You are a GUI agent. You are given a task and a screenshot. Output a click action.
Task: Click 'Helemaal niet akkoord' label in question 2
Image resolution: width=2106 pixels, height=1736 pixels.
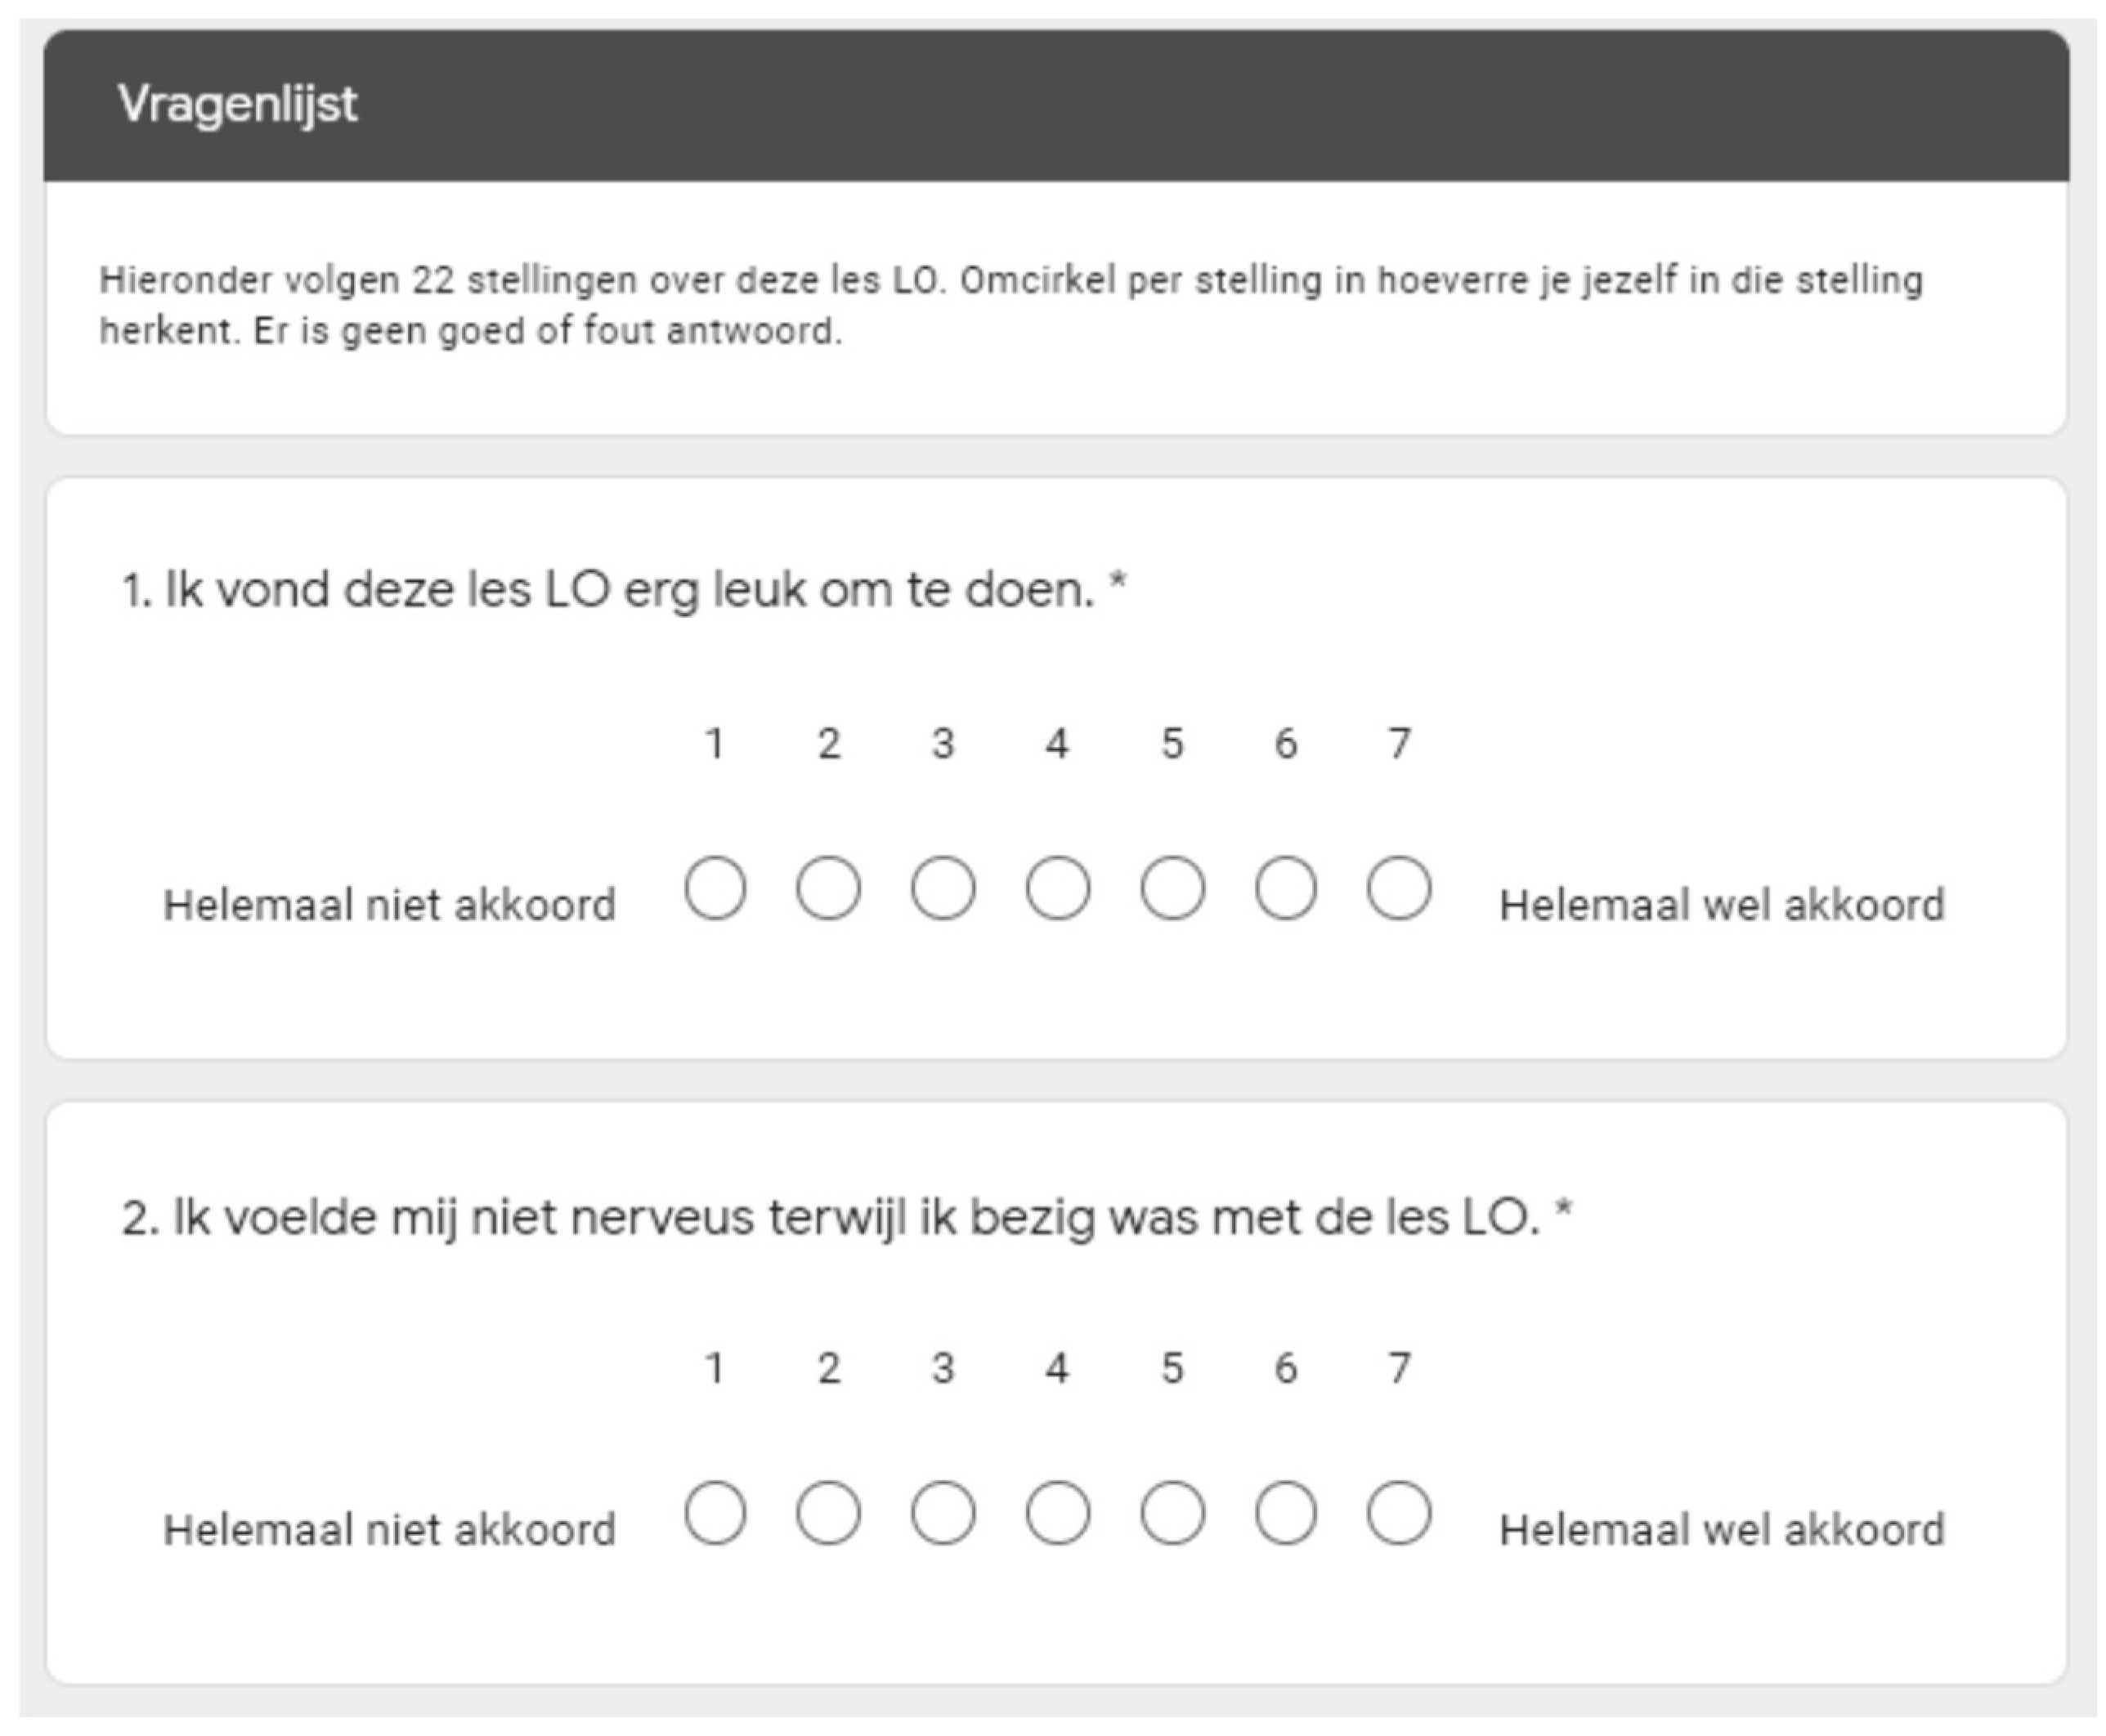pyautogui.click(x=389, y=1530)
